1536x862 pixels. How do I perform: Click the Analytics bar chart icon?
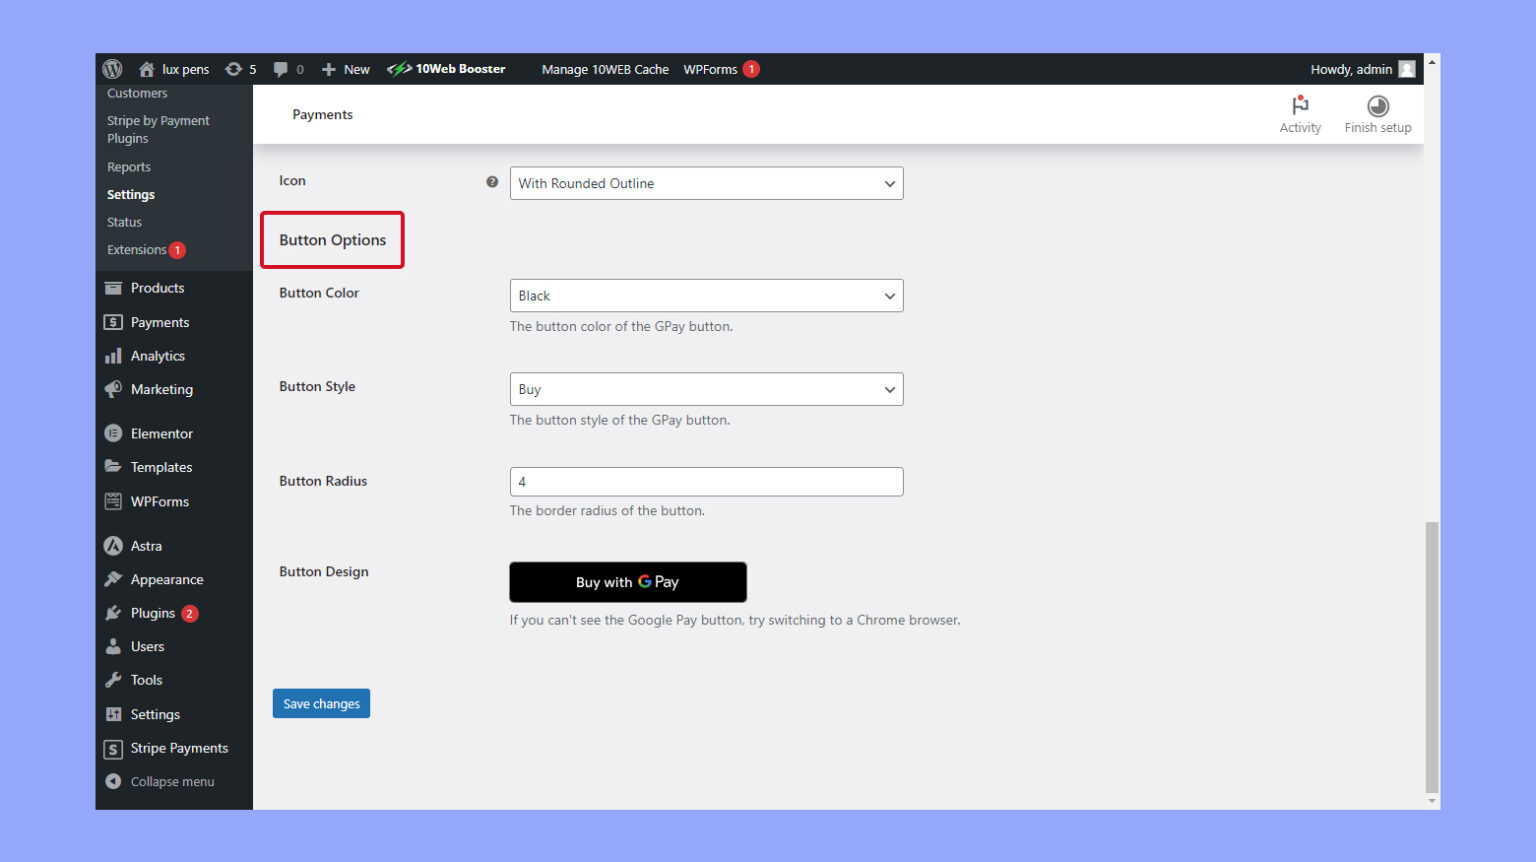pyautogui.click(x=113, y=356)
